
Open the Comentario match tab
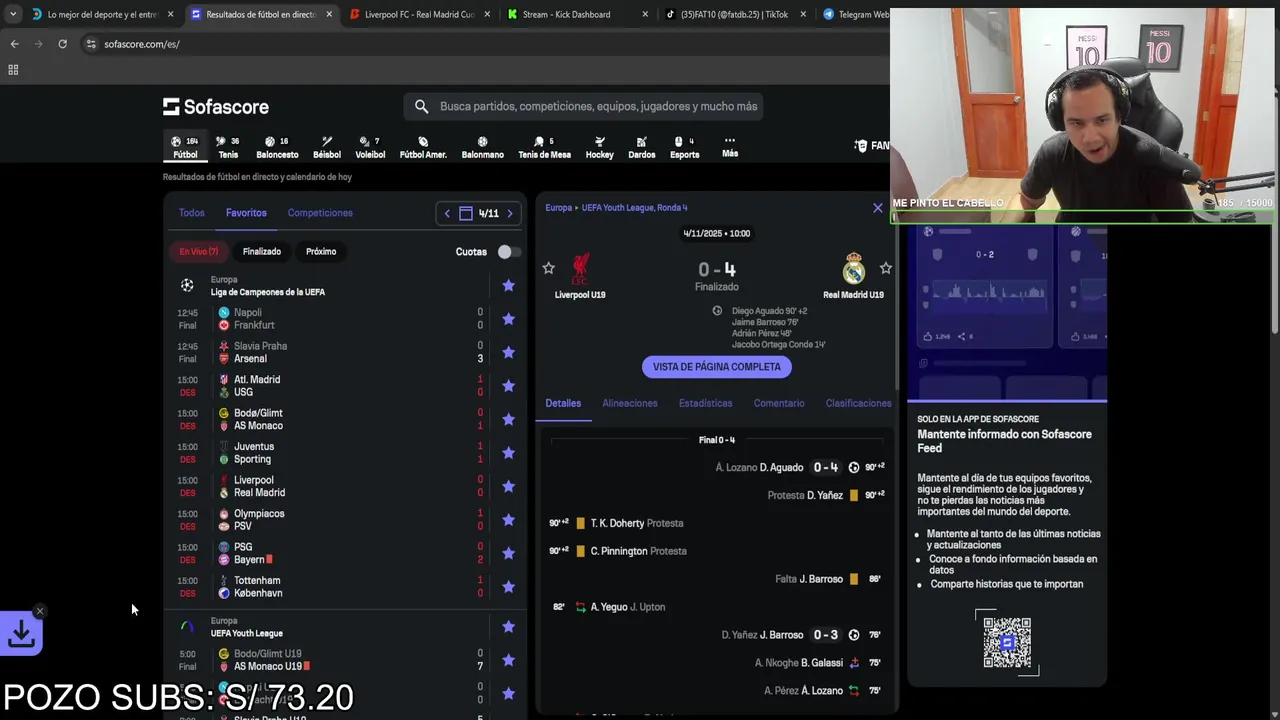pos(779,403)
